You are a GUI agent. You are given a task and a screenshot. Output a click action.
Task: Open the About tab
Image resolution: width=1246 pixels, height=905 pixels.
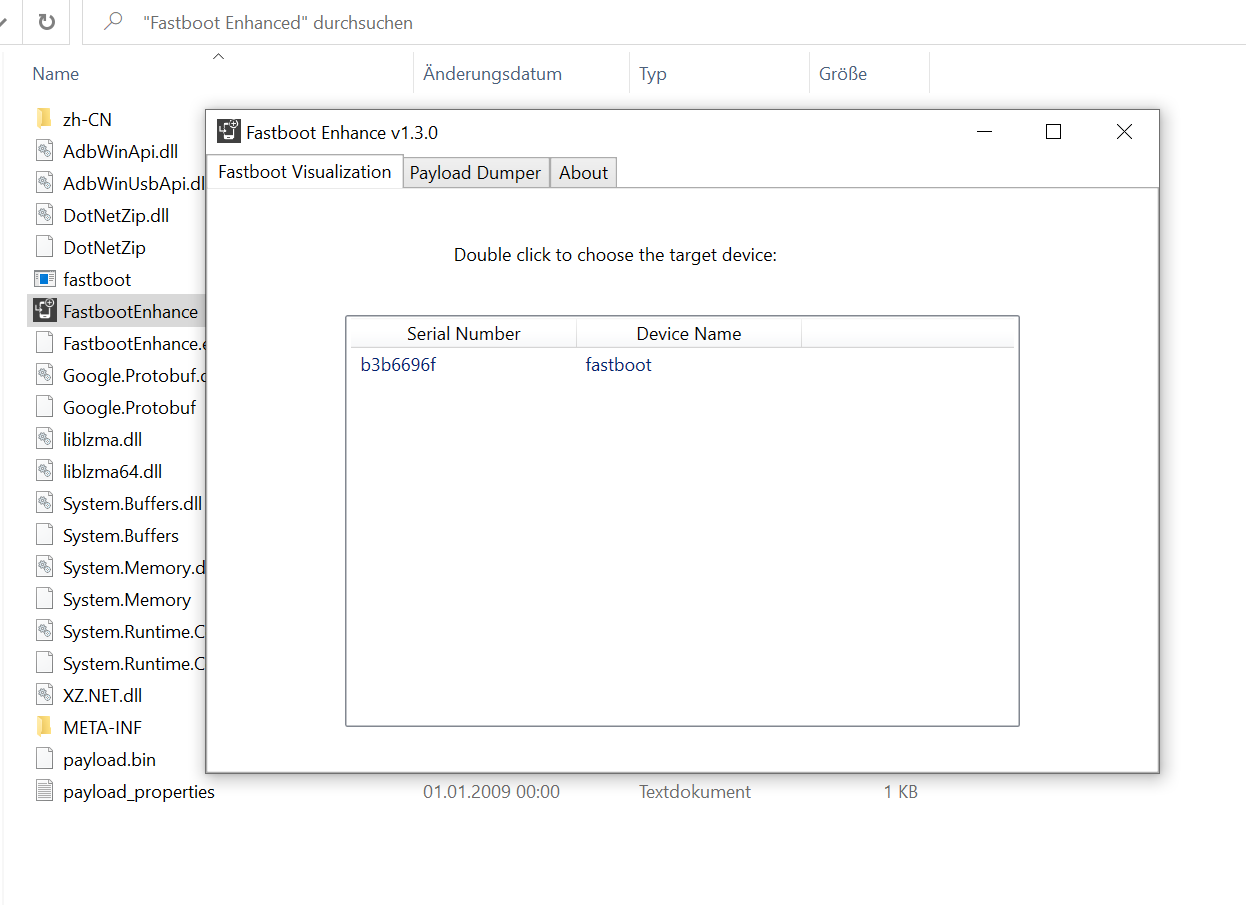click(x=583, y=172)
